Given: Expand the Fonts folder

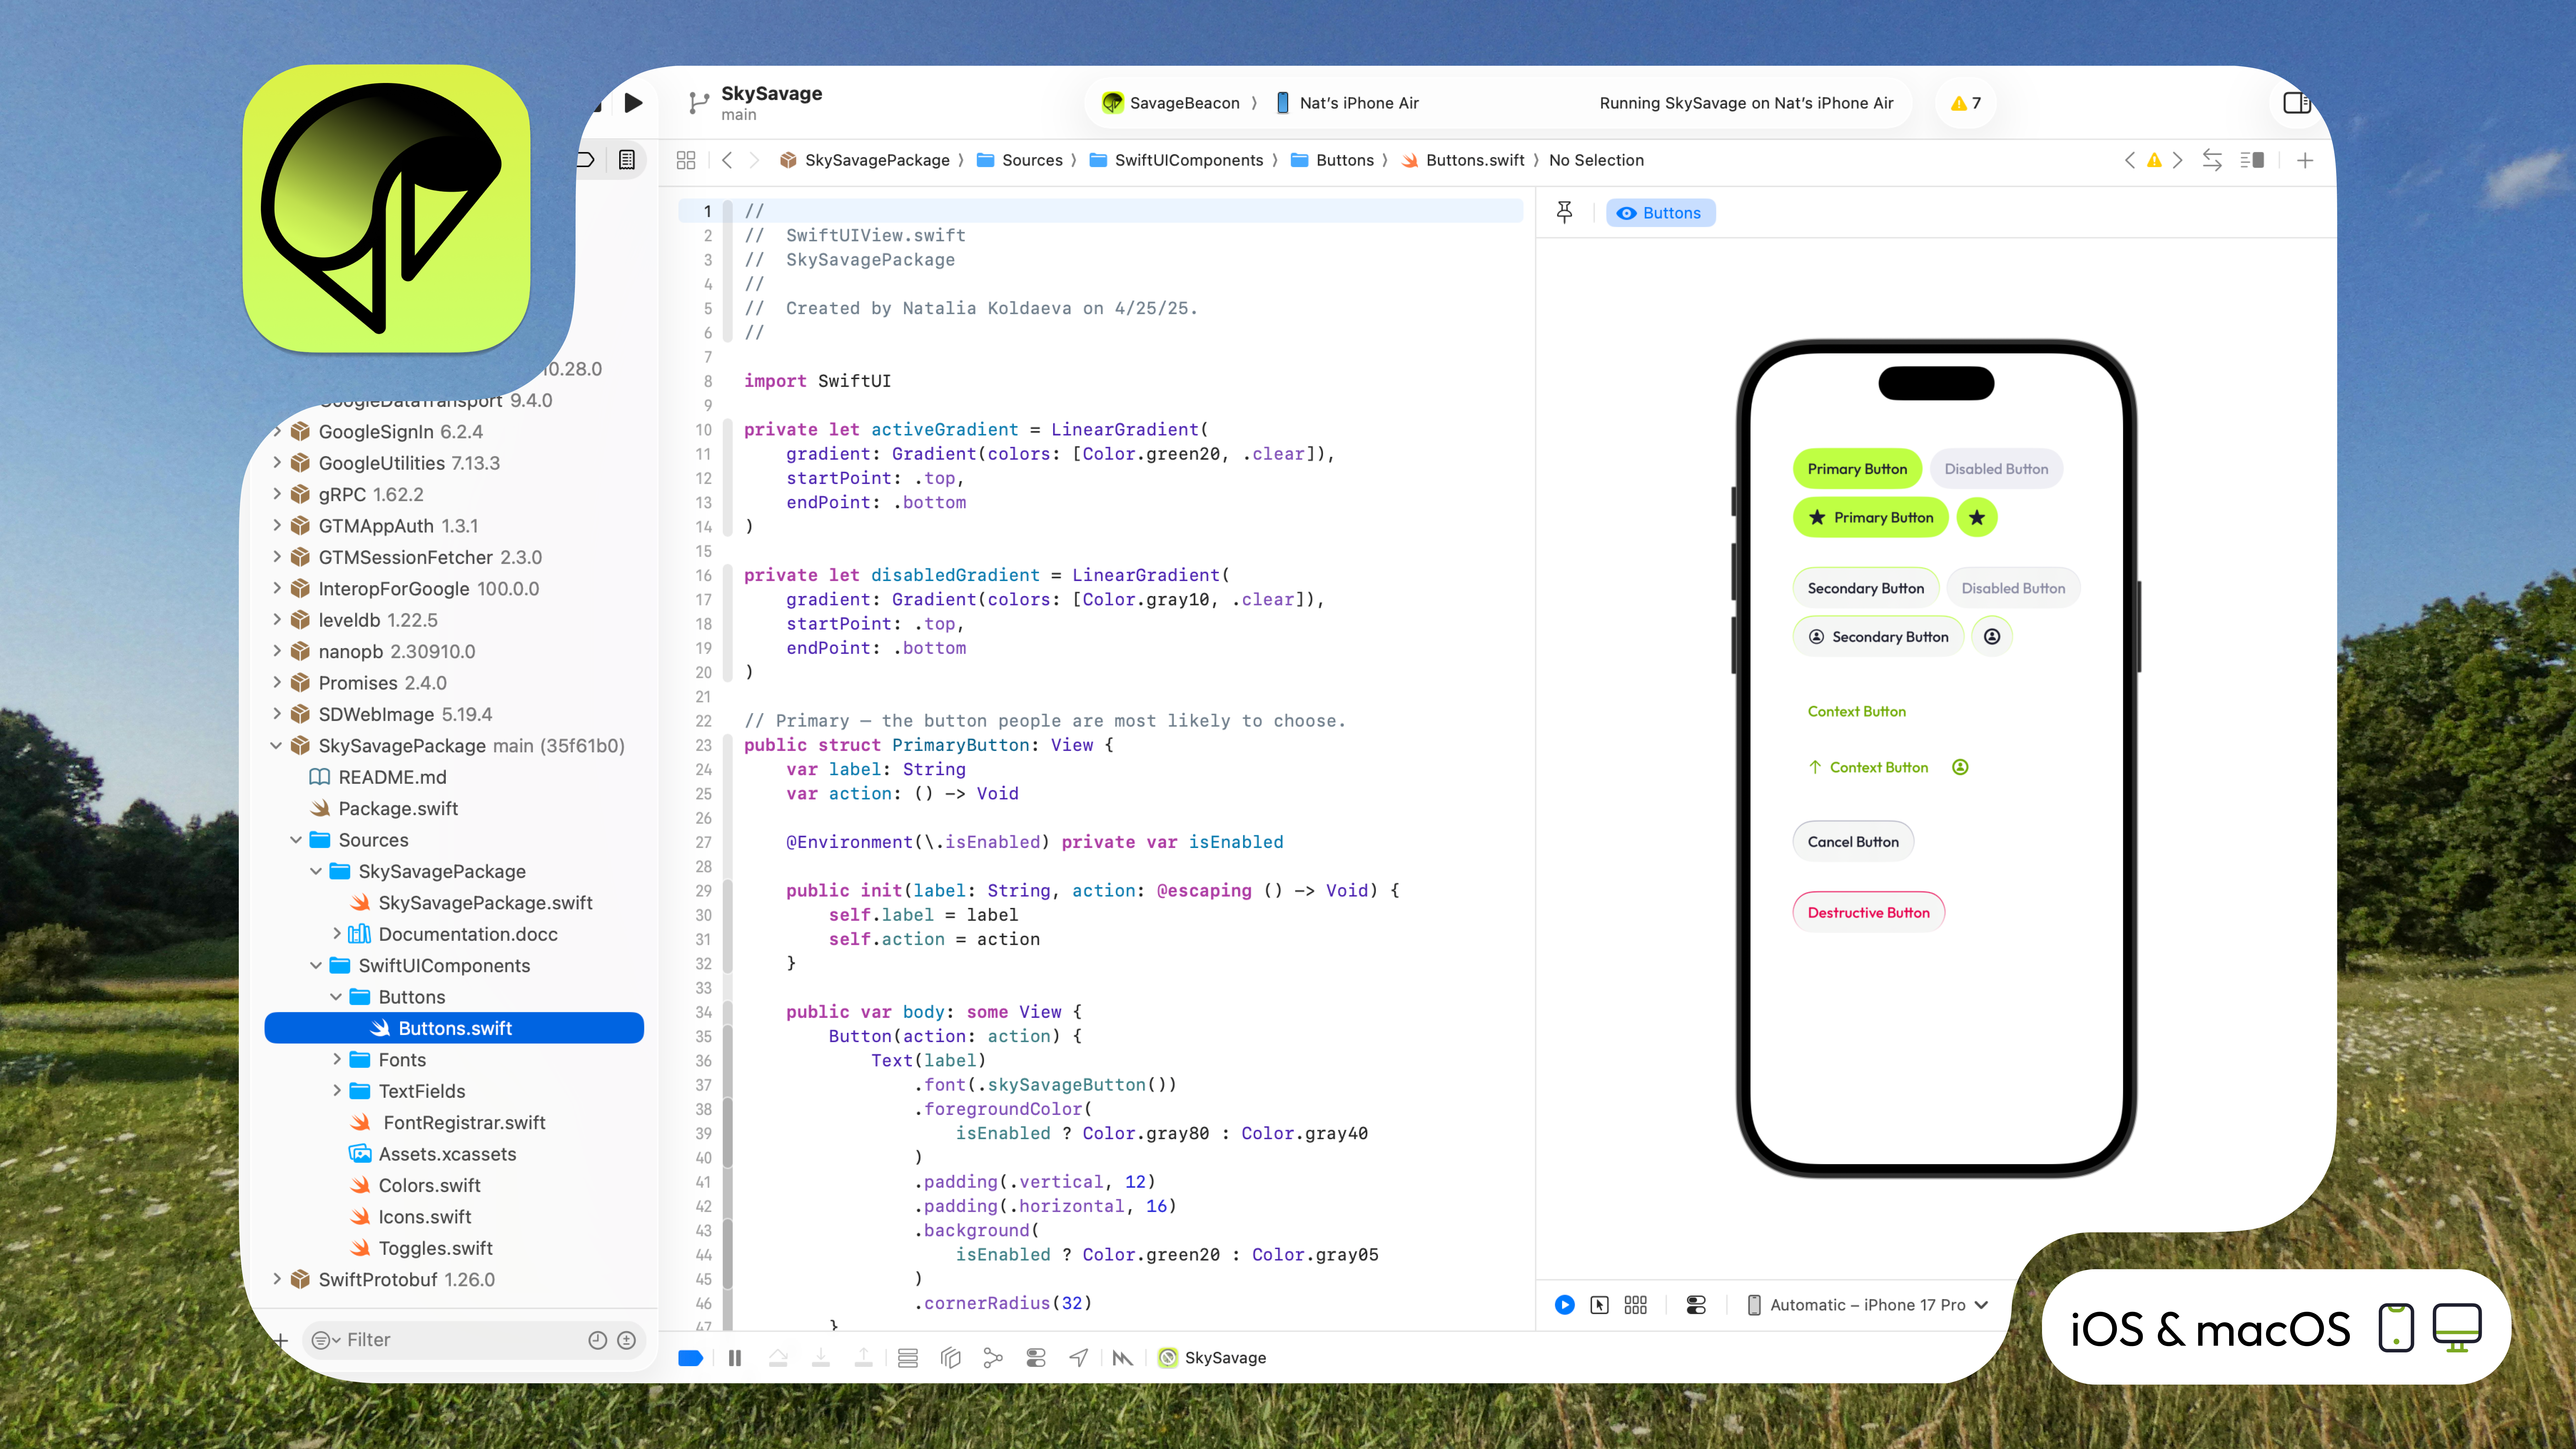Looking at the screenshot, I should click(x=337, y=1060).
